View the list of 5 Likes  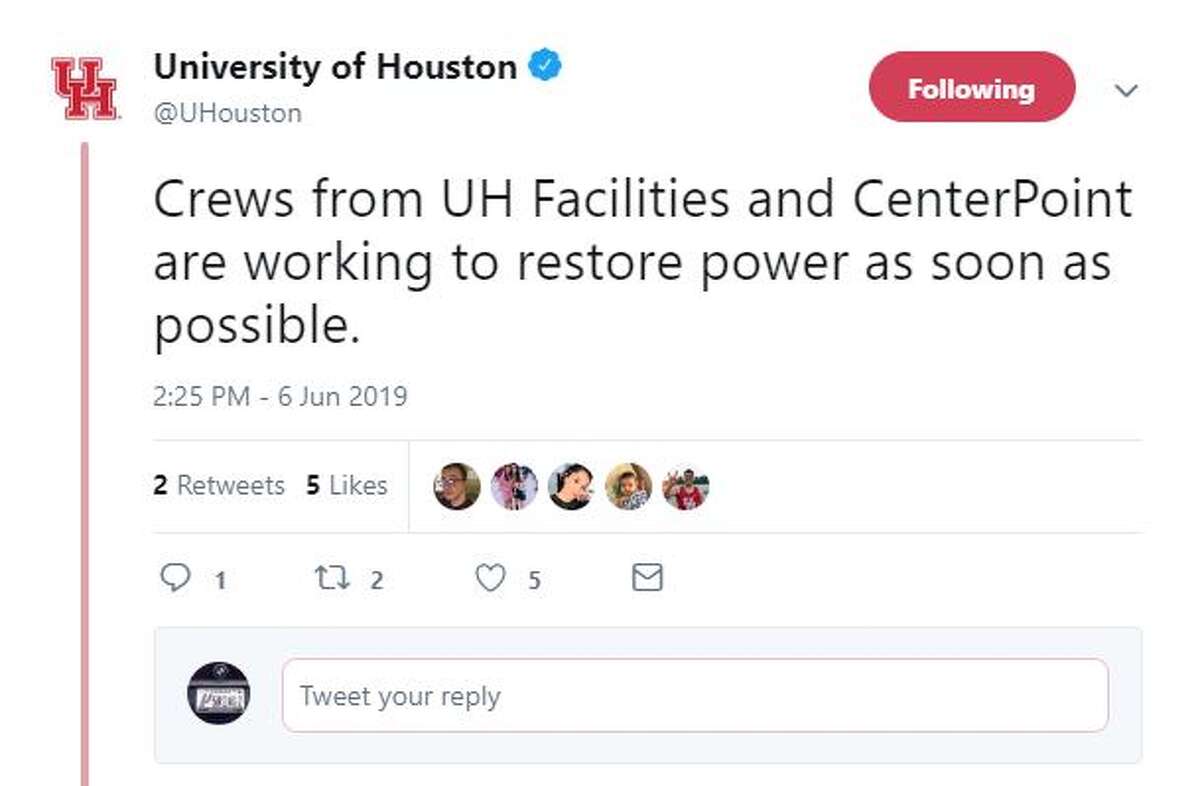point(346,486)
